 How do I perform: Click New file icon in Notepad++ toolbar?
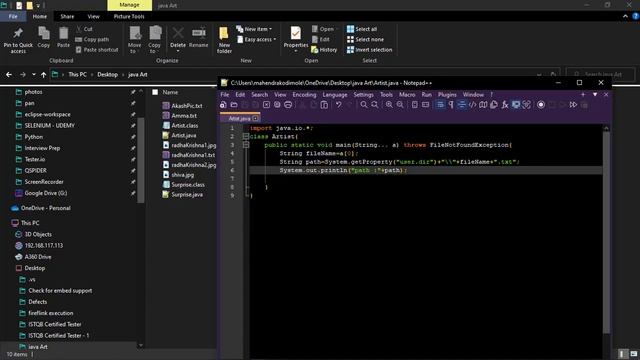coord(223,105)
